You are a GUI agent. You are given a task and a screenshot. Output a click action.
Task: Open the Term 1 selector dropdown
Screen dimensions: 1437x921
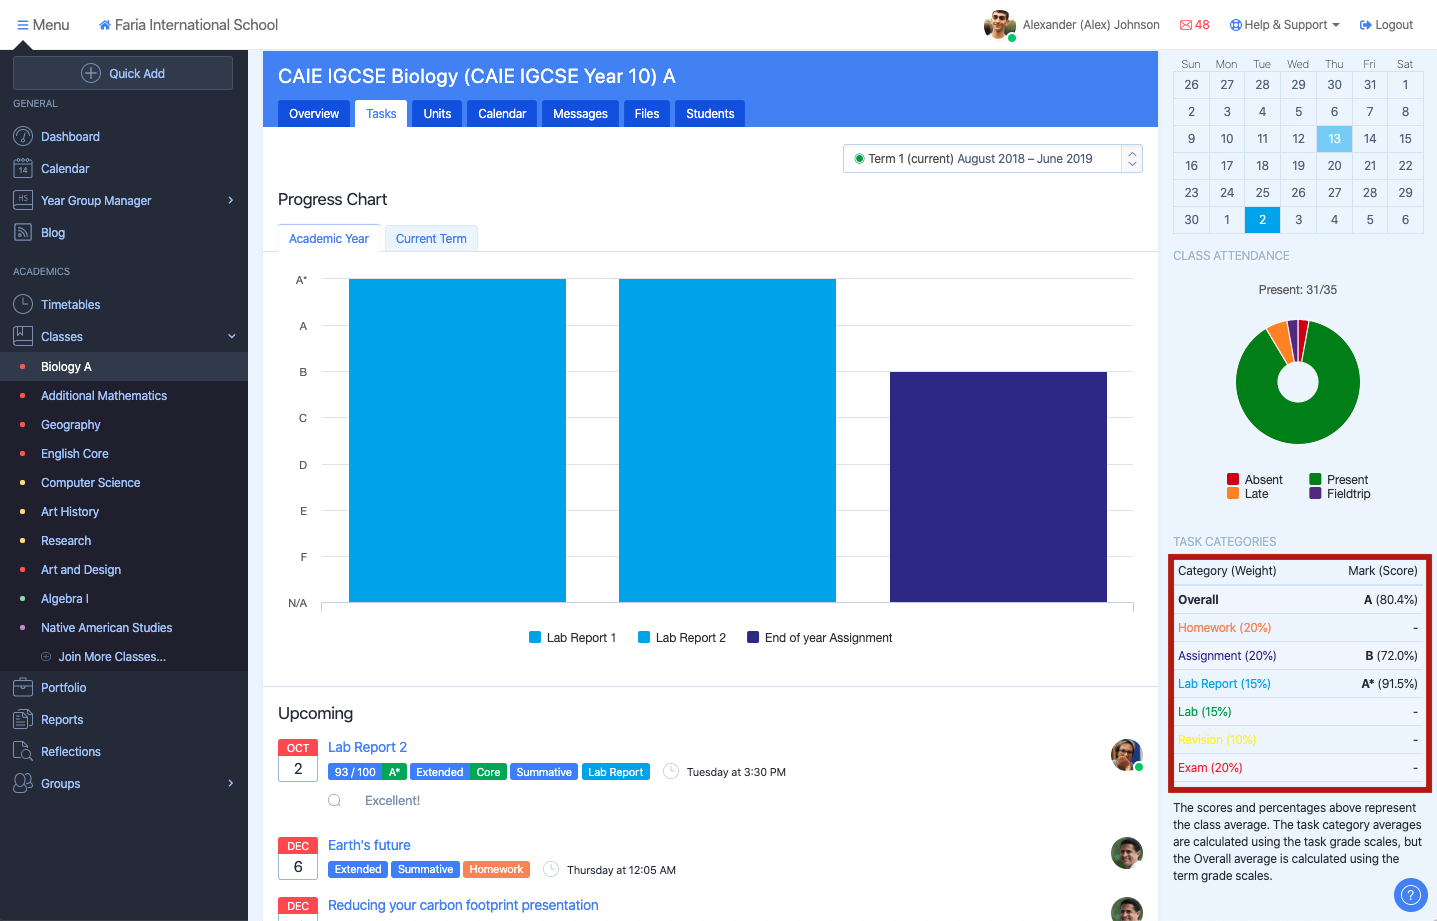[x=992, y=159]
